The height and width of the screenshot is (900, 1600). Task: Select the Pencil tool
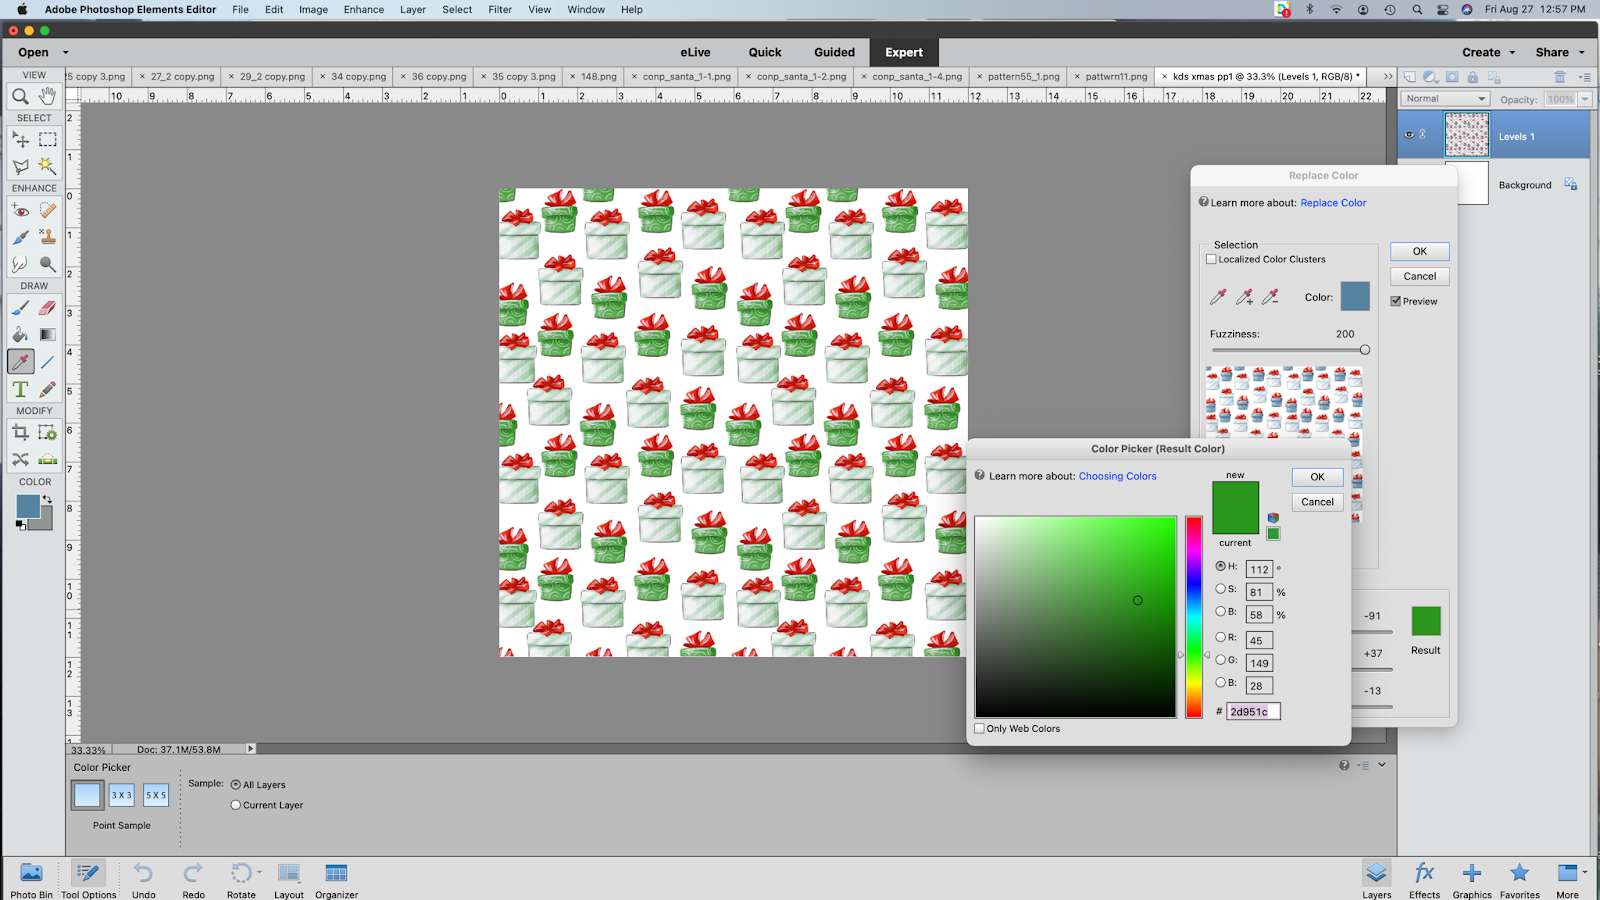tap(47, 389)
